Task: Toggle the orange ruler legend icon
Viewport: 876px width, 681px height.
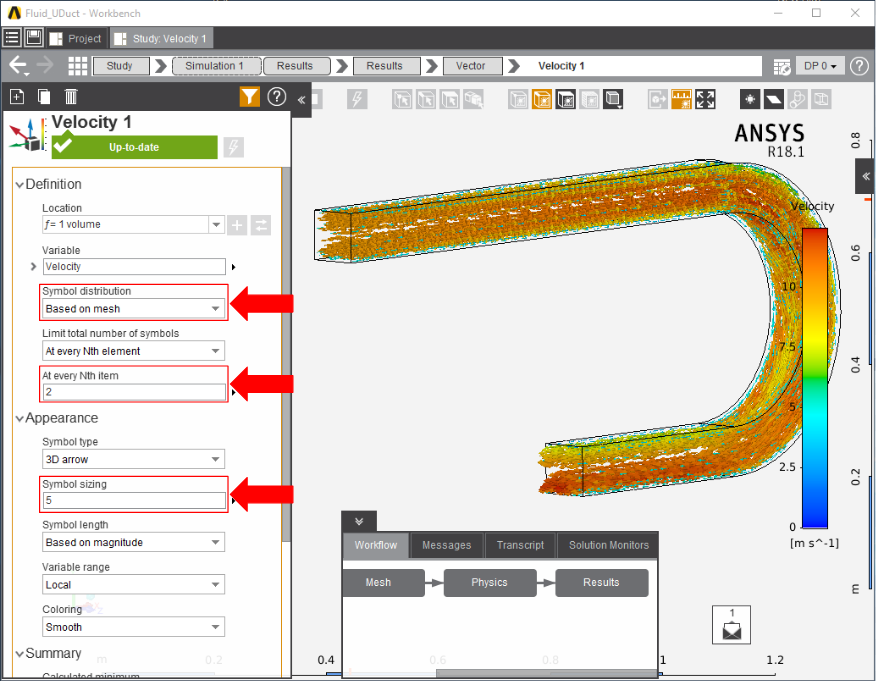Action: [x=682, y=100]
